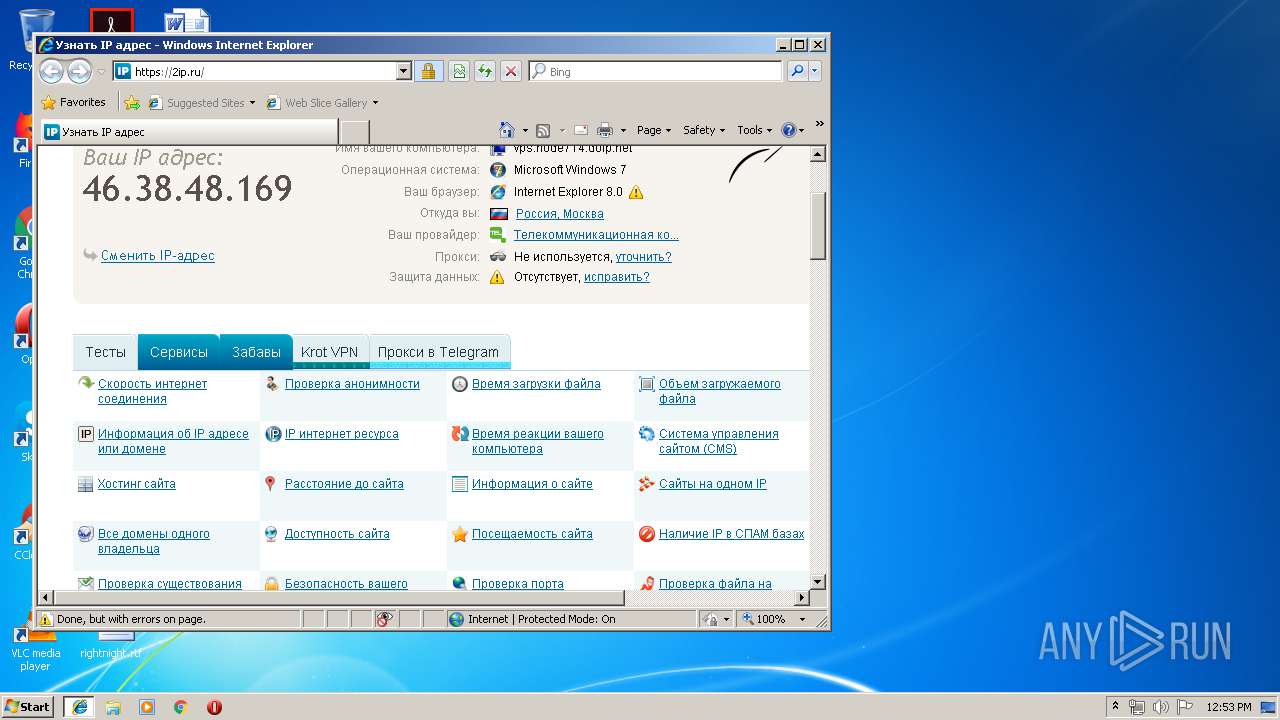Open the recent pages dropdown arrow
Viewport: 1280px width, 720px height.
pos(101,72)
